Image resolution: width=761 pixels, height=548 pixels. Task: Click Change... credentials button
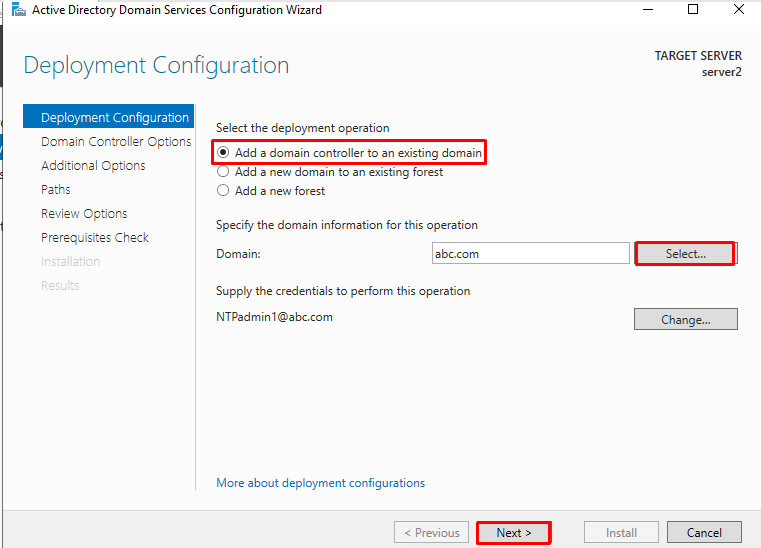click(x=685, y=319)
